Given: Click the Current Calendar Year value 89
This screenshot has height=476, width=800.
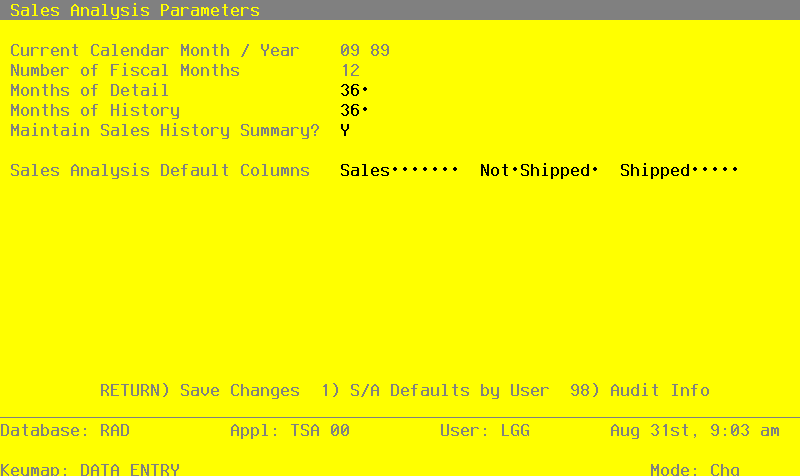Looking at the screenshot, I should (x=380, y=51).
